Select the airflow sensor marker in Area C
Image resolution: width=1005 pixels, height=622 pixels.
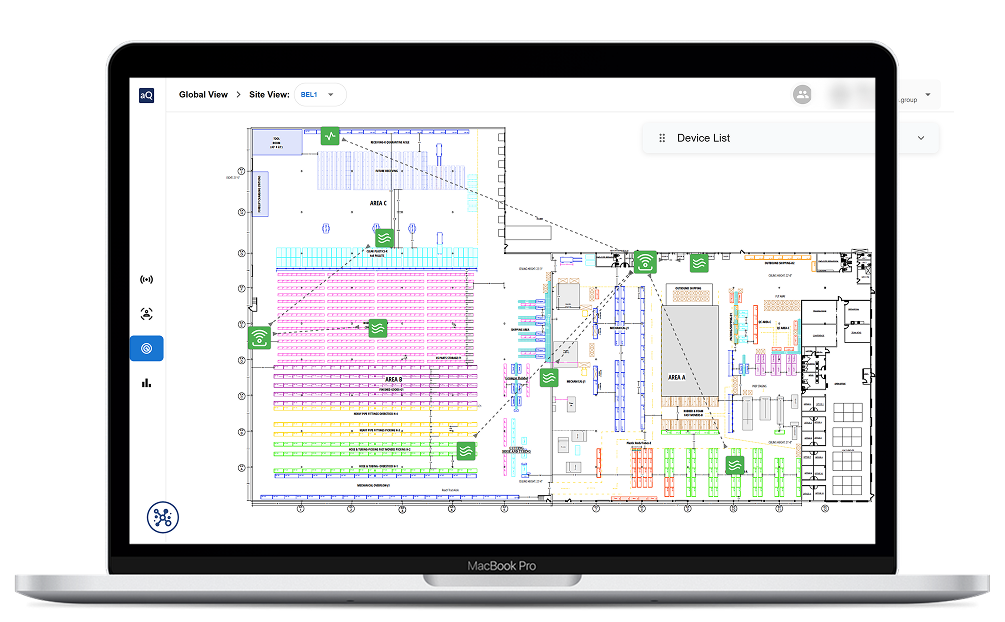point(384,238)
